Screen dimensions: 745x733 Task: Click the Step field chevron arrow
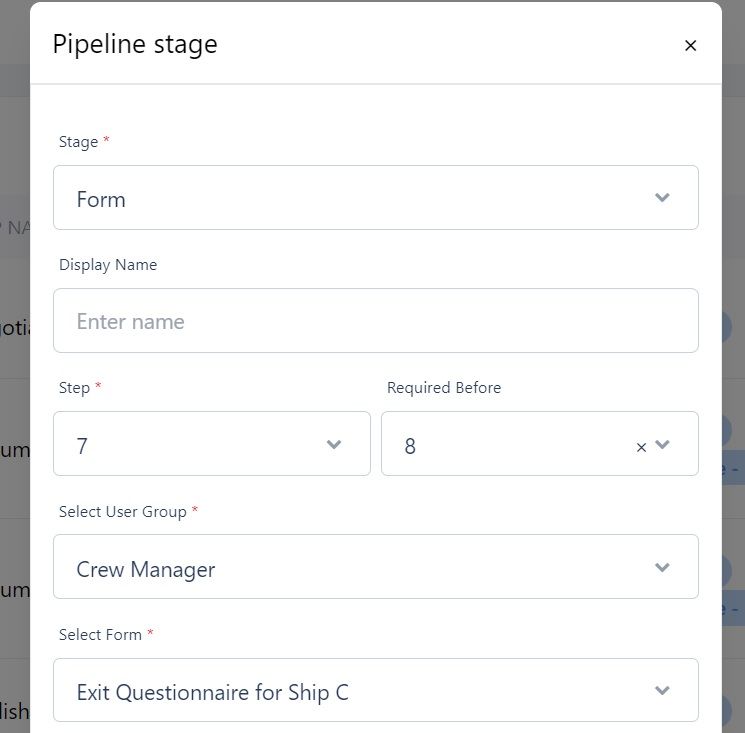(x=334, y=444)
